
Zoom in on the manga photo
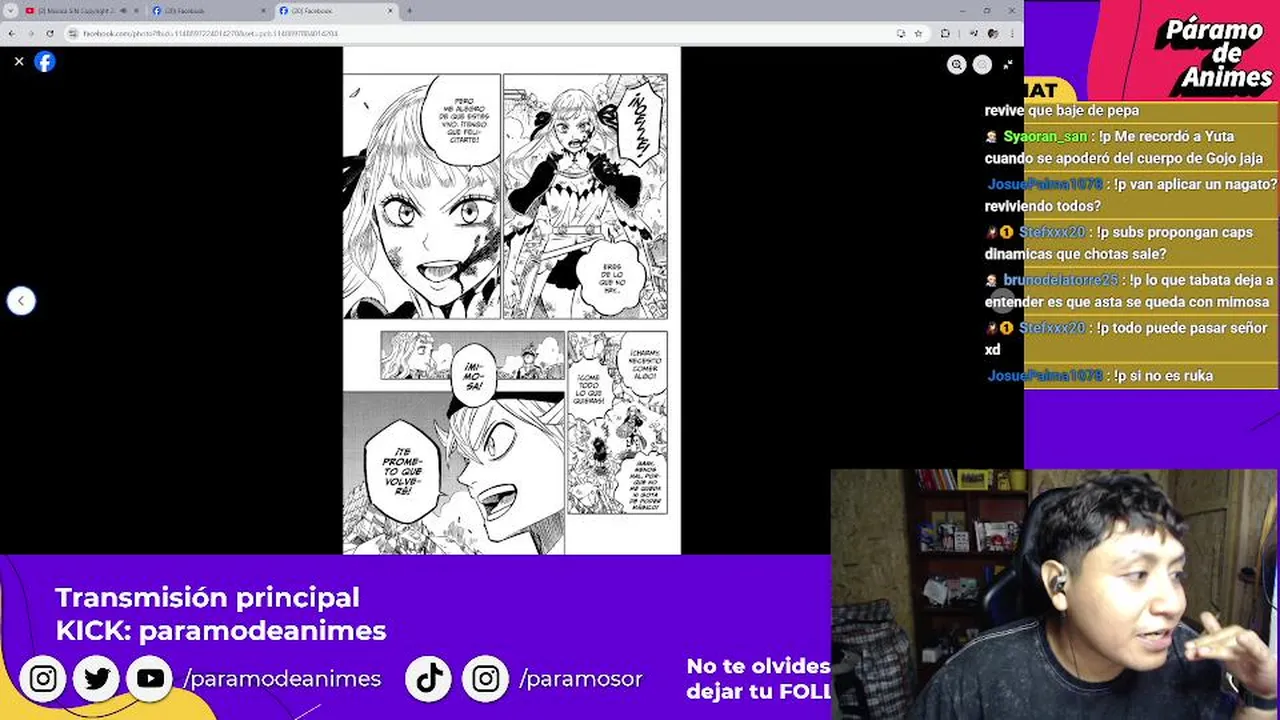(957, 64)
